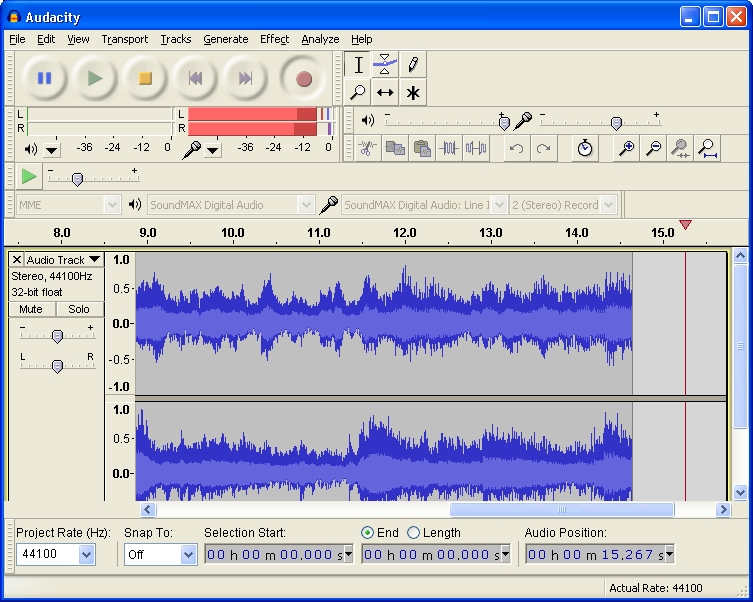
Task: Select the End radio button
Action: coord(368,533)
